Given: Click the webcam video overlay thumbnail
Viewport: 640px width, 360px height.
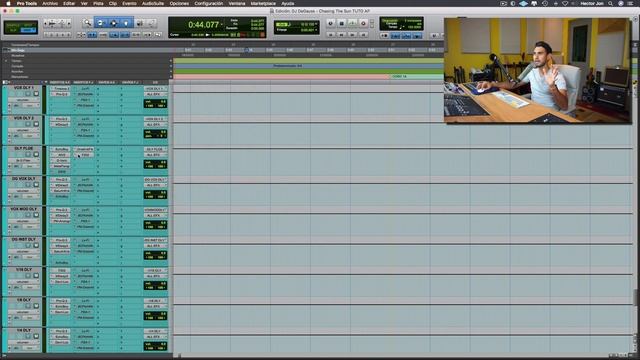Looking at the screenshot, I should point(538,70).
